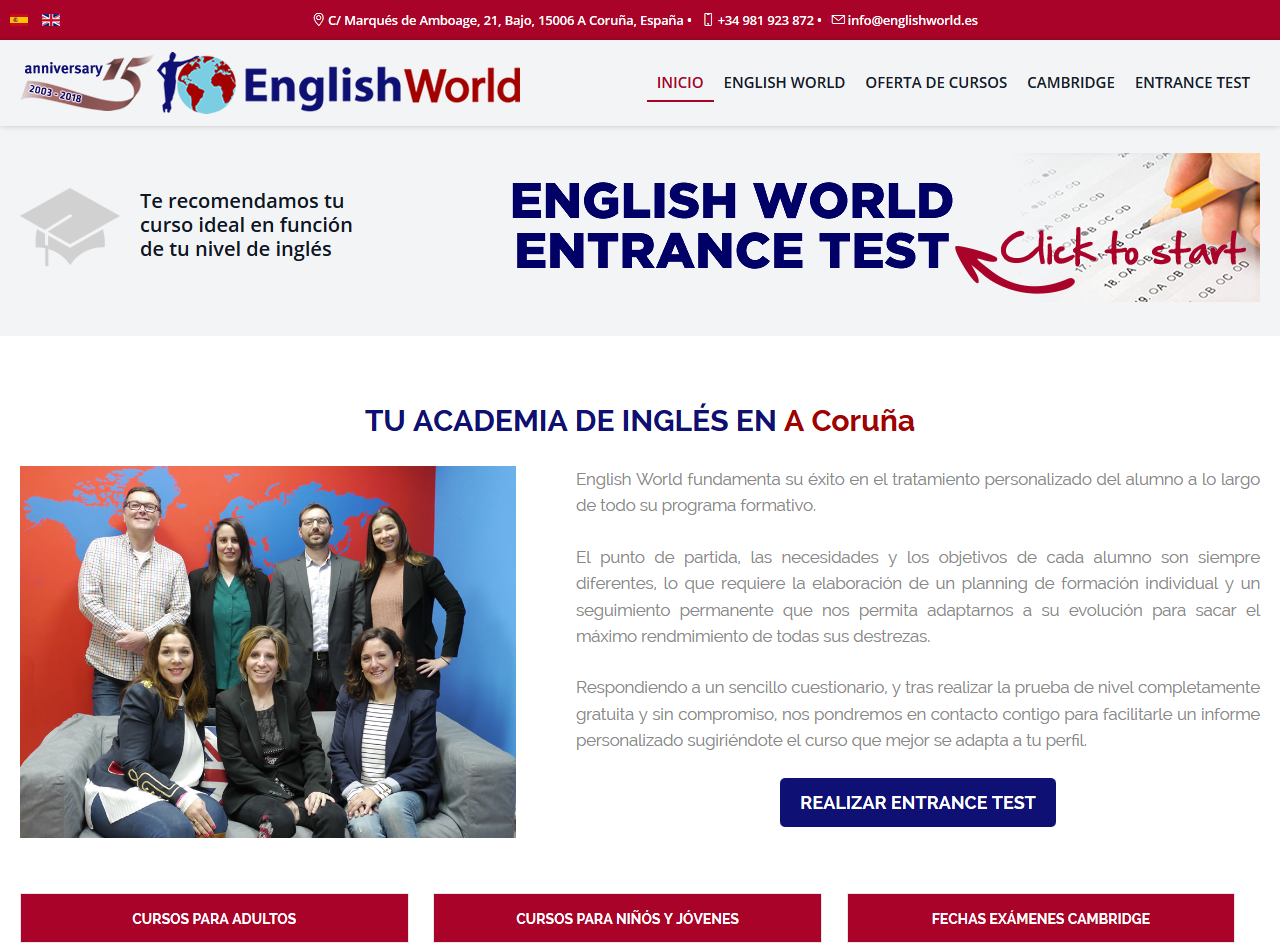Click the phone icon beside the number

(708, 20)
